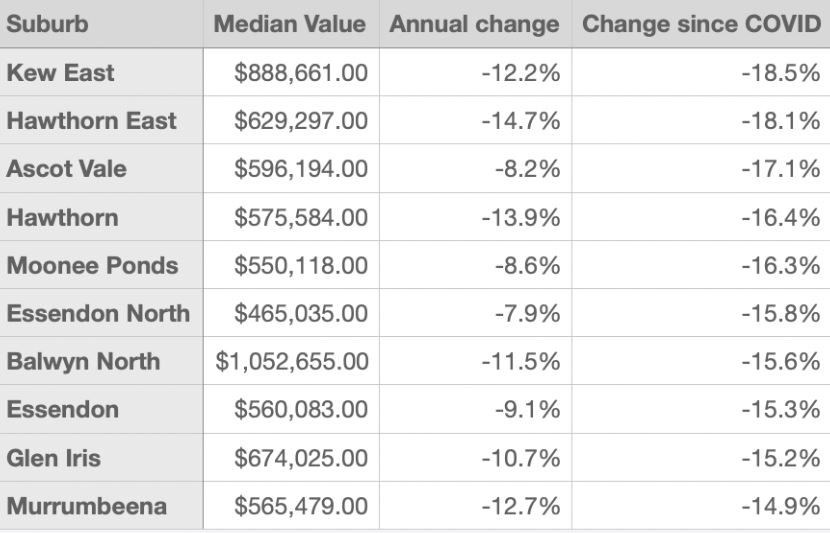Click the -14.7% annual change cell
The height and width of the screenshot is (533, 830).
(x=520, y=121)
